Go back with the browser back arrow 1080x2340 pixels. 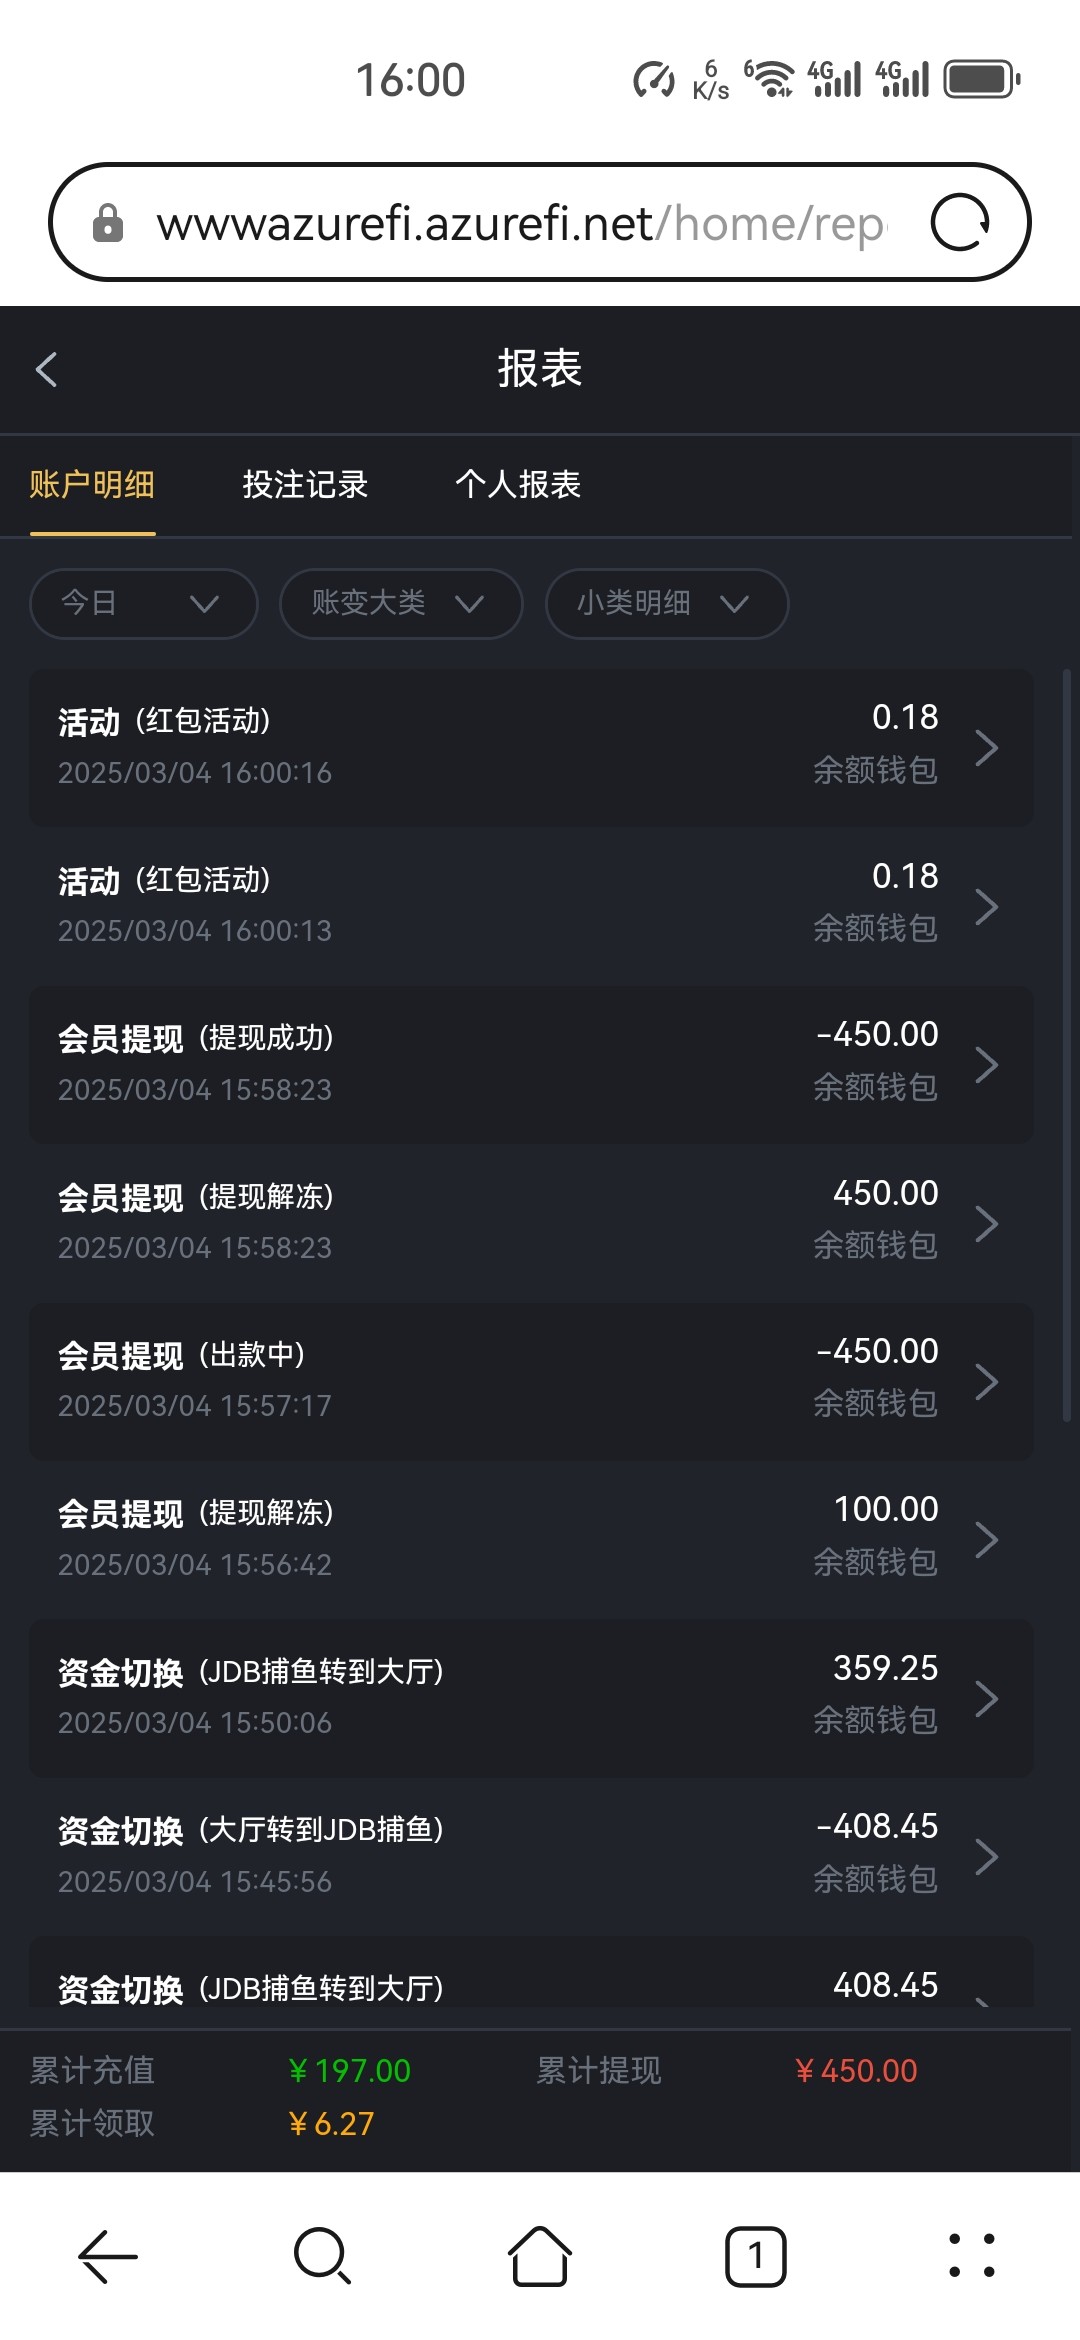[x=107, y=2257]
